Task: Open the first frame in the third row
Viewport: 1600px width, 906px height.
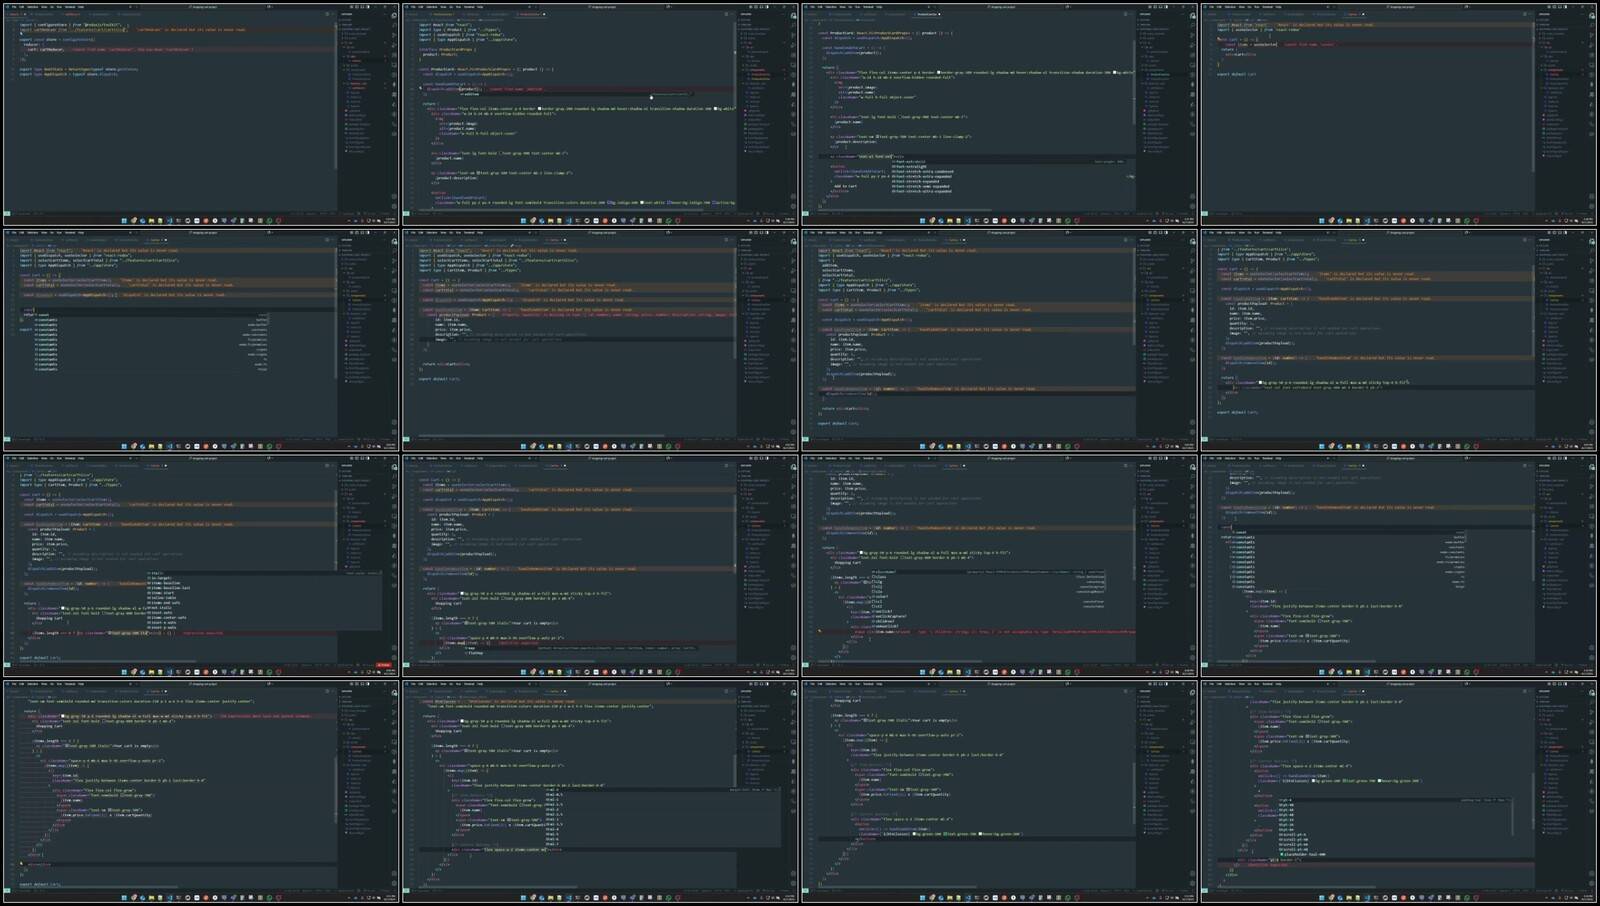Action: click(201, 566)
